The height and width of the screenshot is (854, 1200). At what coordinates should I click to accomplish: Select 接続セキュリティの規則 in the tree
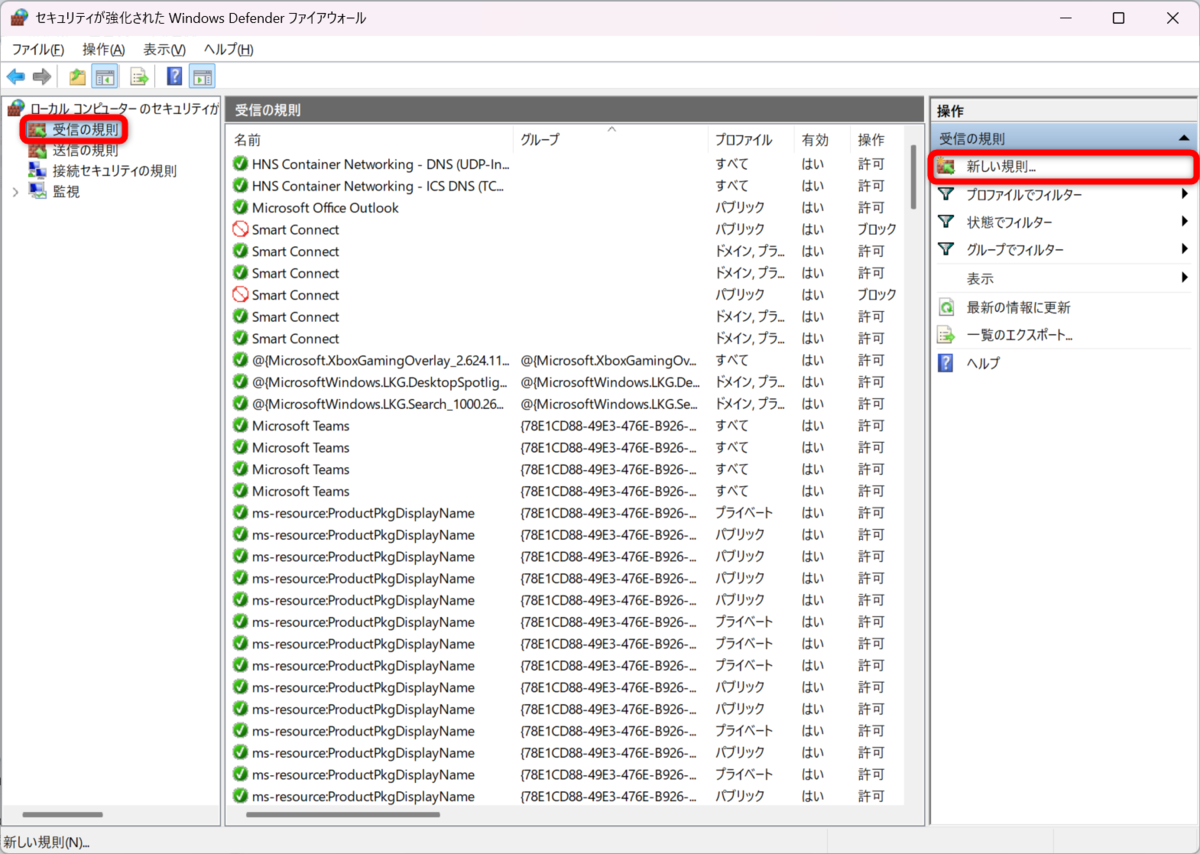click(114, 171)
